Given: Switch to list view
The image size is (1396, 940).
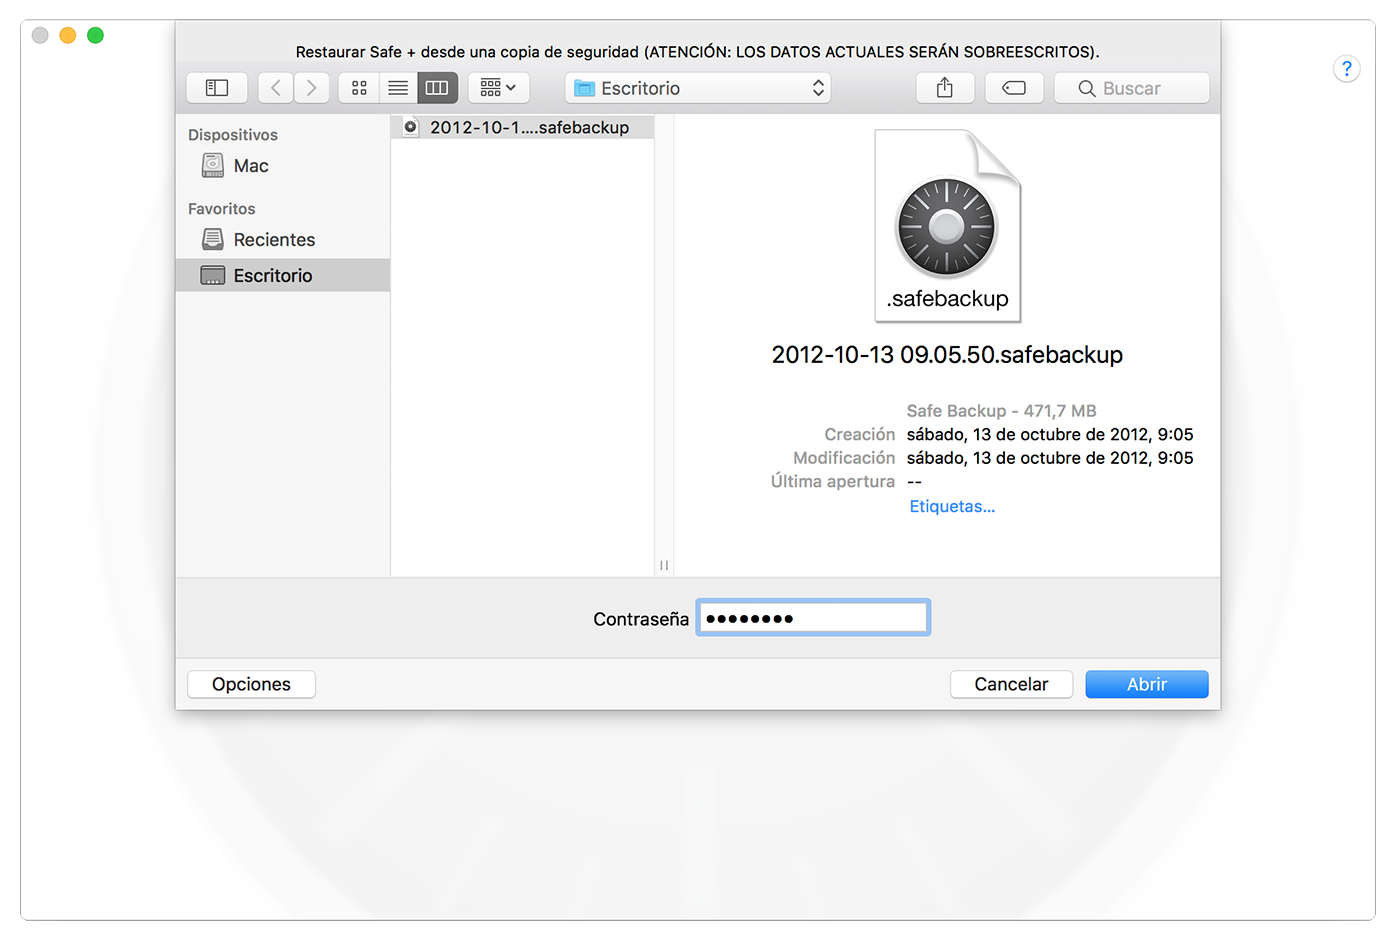Looking at the screenshot, I should (398, 88).
